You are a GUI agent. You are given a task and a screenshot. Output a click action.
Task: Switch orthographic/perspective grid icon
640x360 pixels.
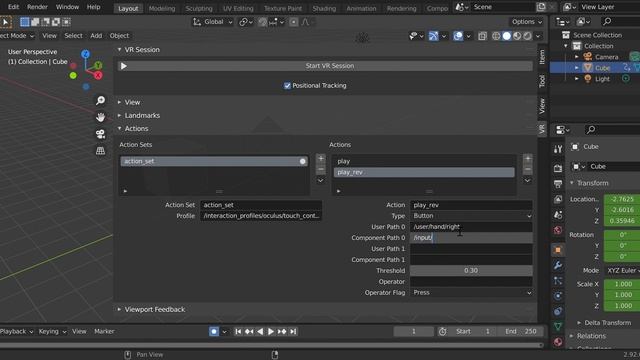[100, 151]
